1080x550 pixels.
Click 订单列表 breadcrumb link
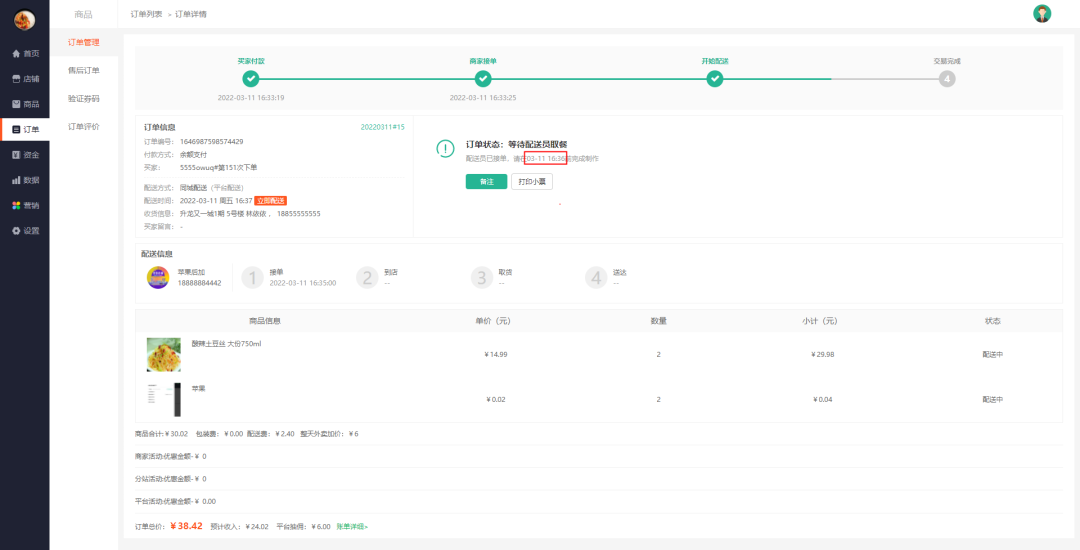(x=147, y=14)
